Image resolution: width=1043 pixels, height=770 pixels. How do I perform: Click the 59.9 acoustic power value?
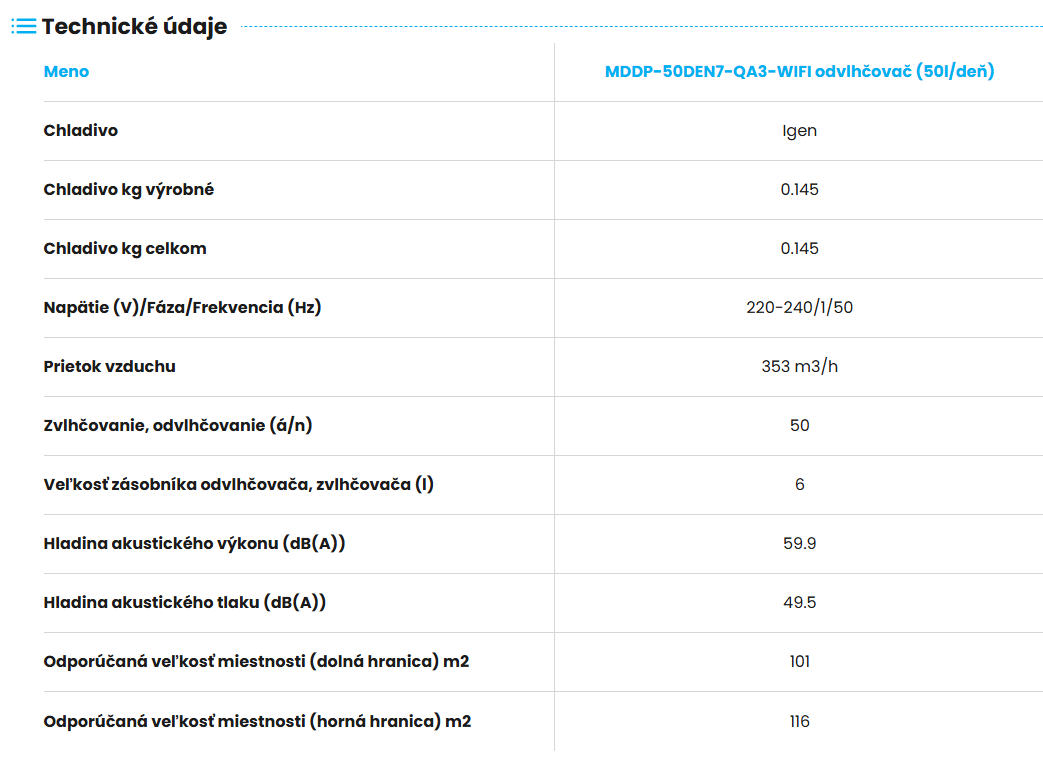(x=799, y=543)
